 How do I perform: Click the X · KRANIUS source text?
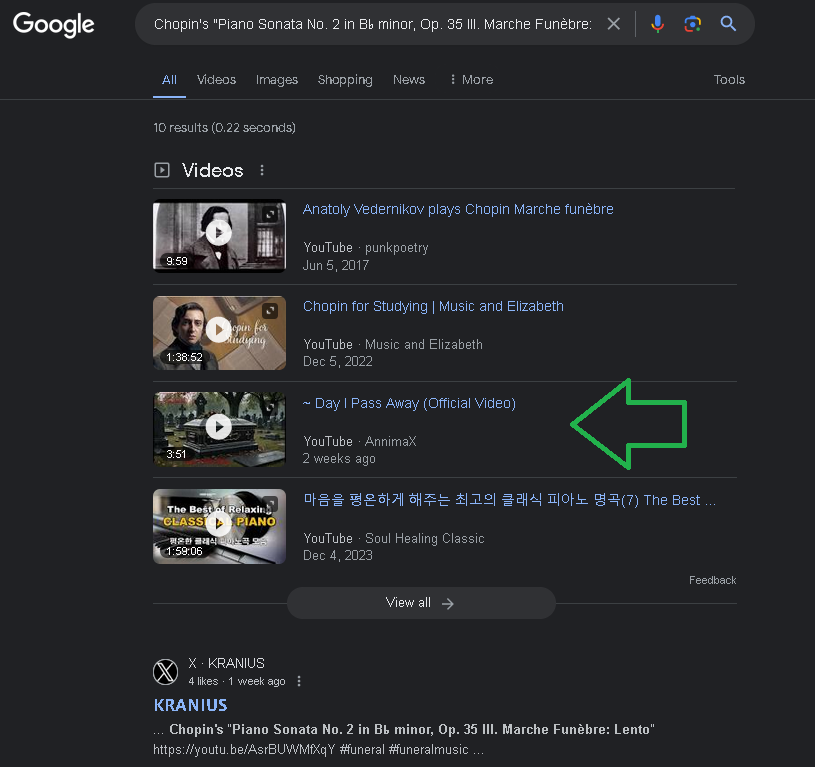(x=226, y=664)
